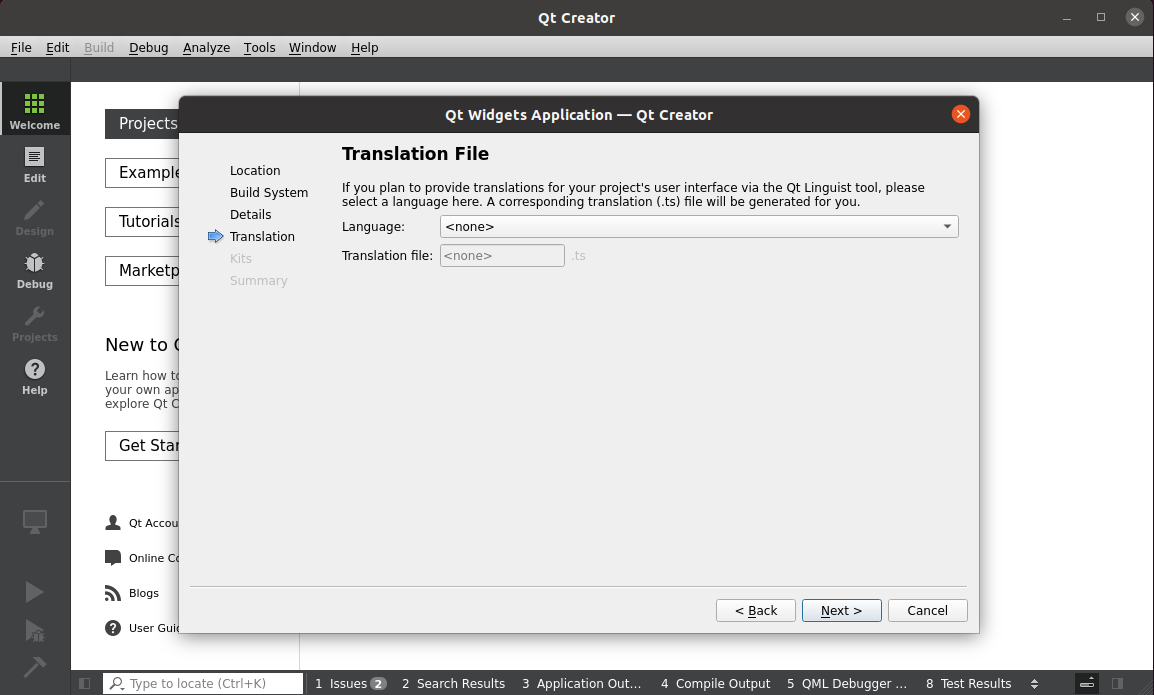Switch to Welcome mode in sidebar
The image size is (1154, 695).
click(x=35, y=109)
